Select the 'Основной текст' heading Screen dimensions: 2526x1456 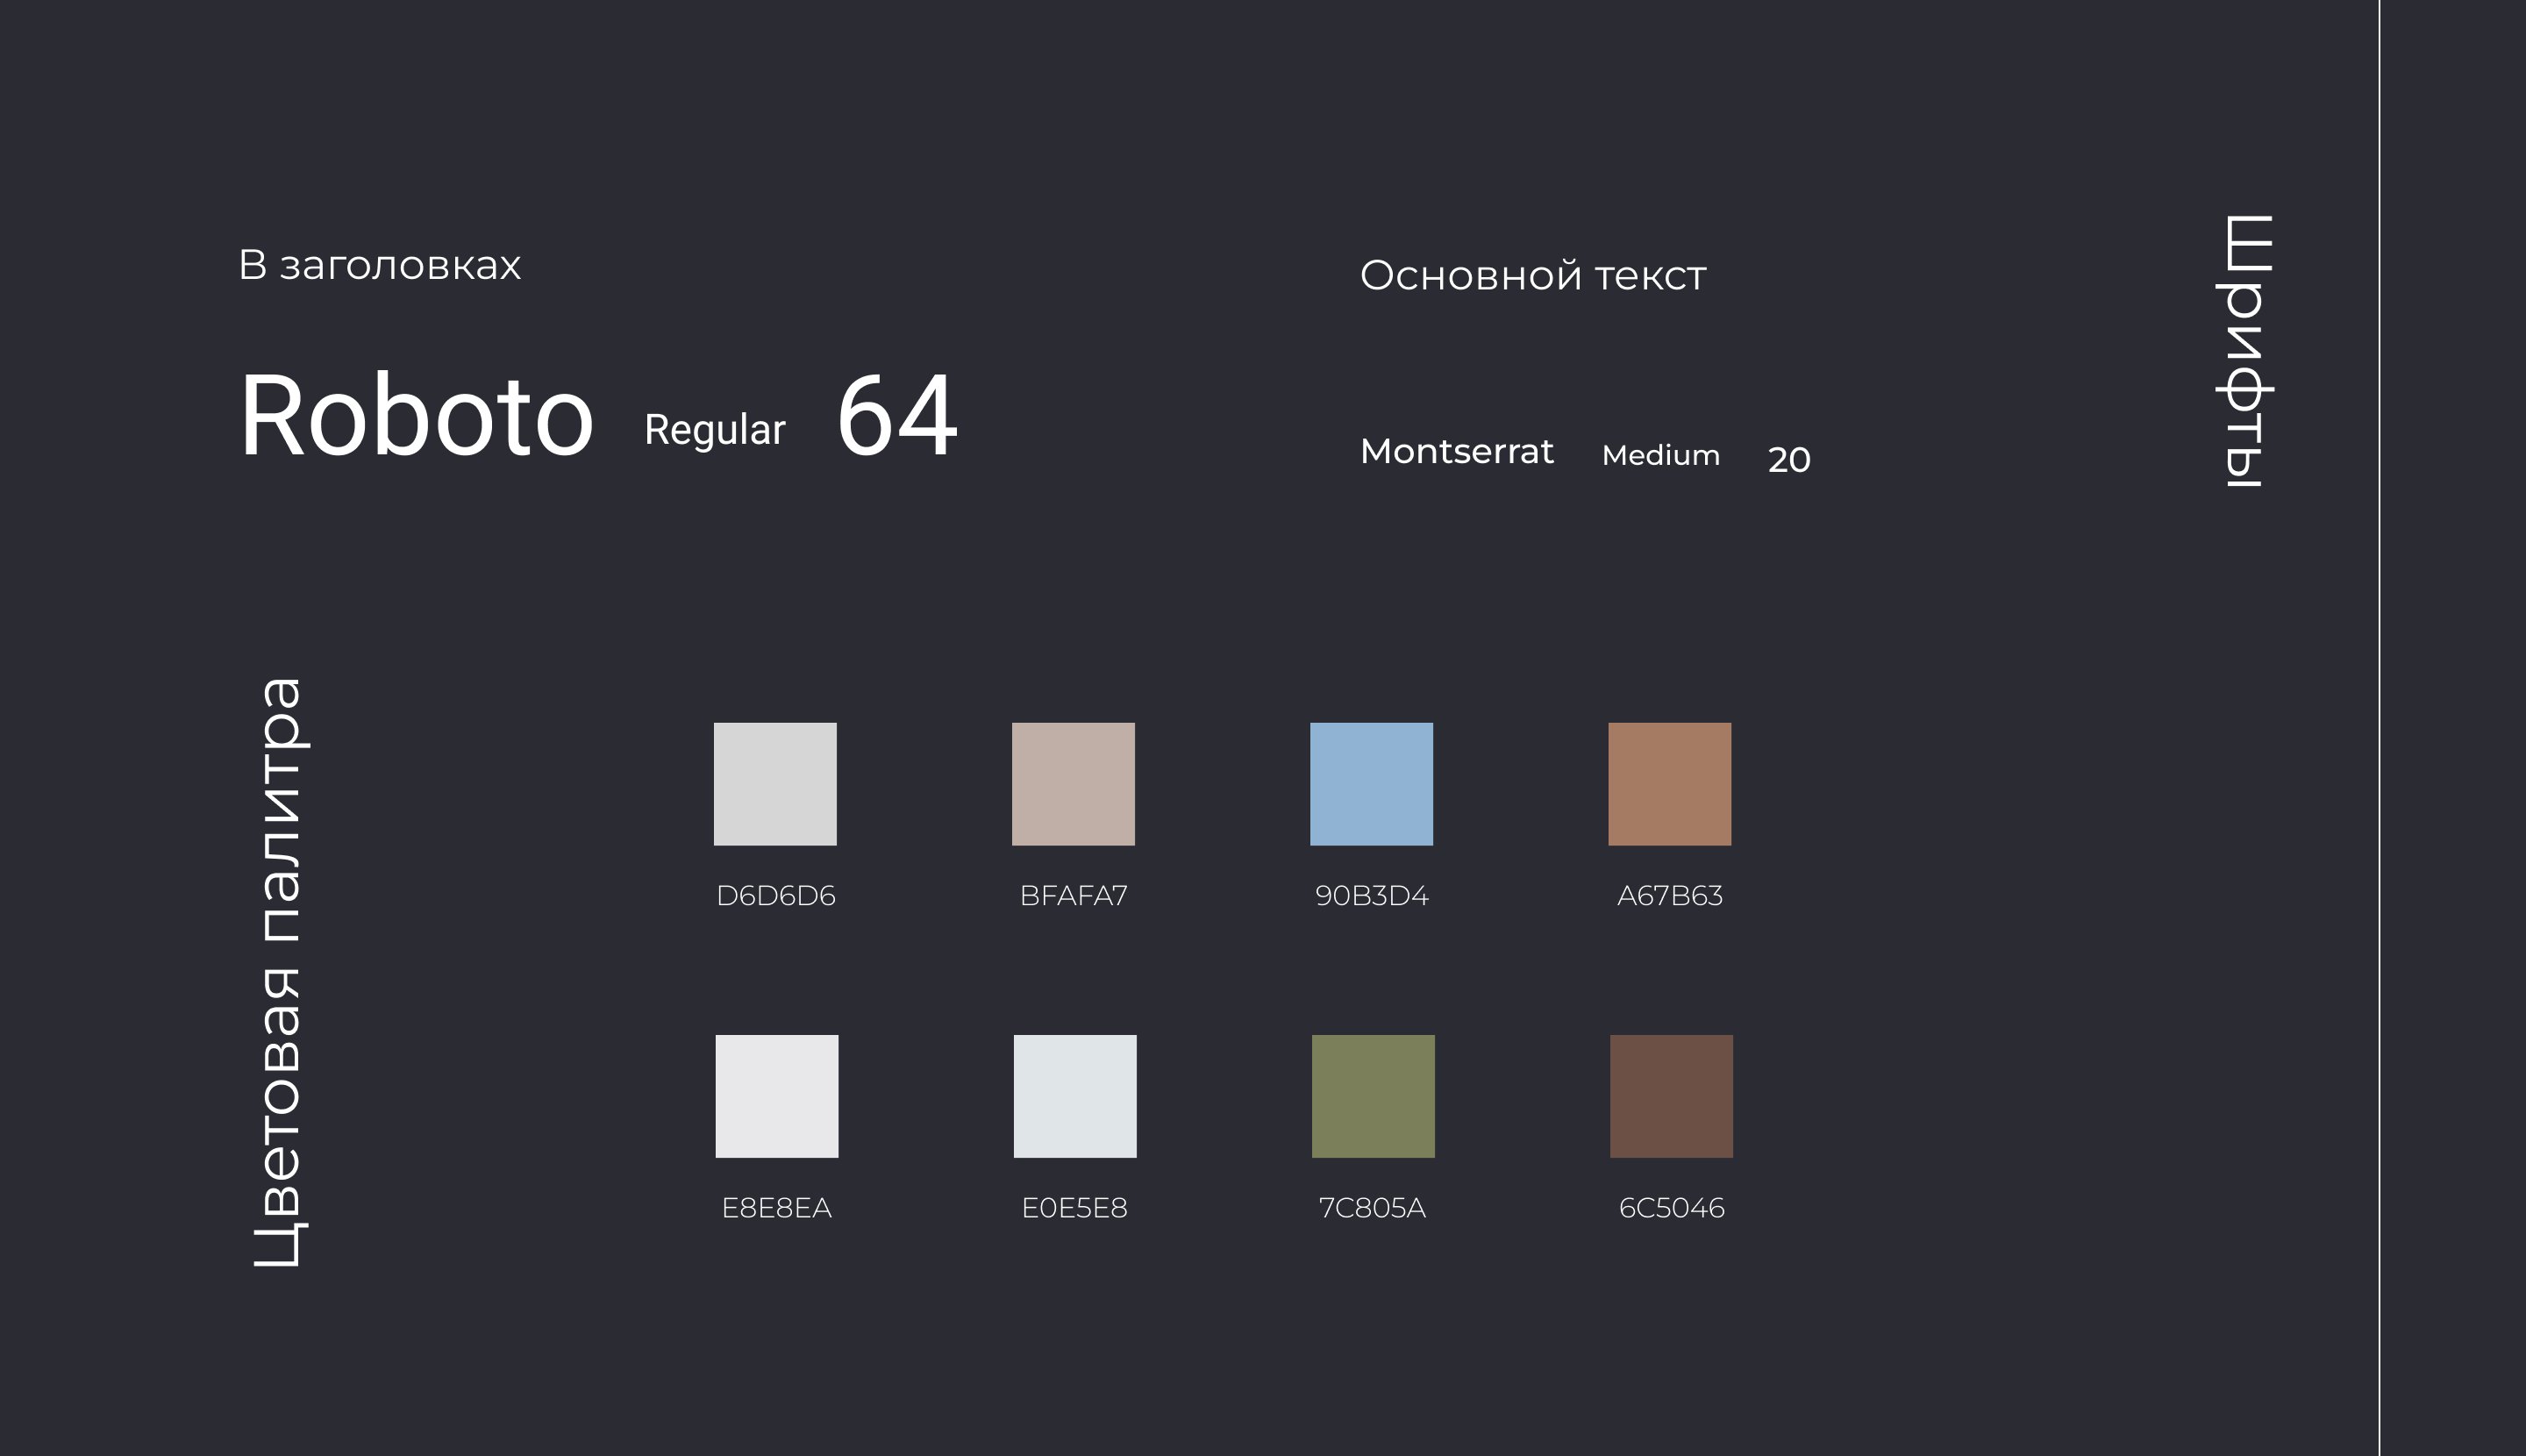tap(1532, 276)
